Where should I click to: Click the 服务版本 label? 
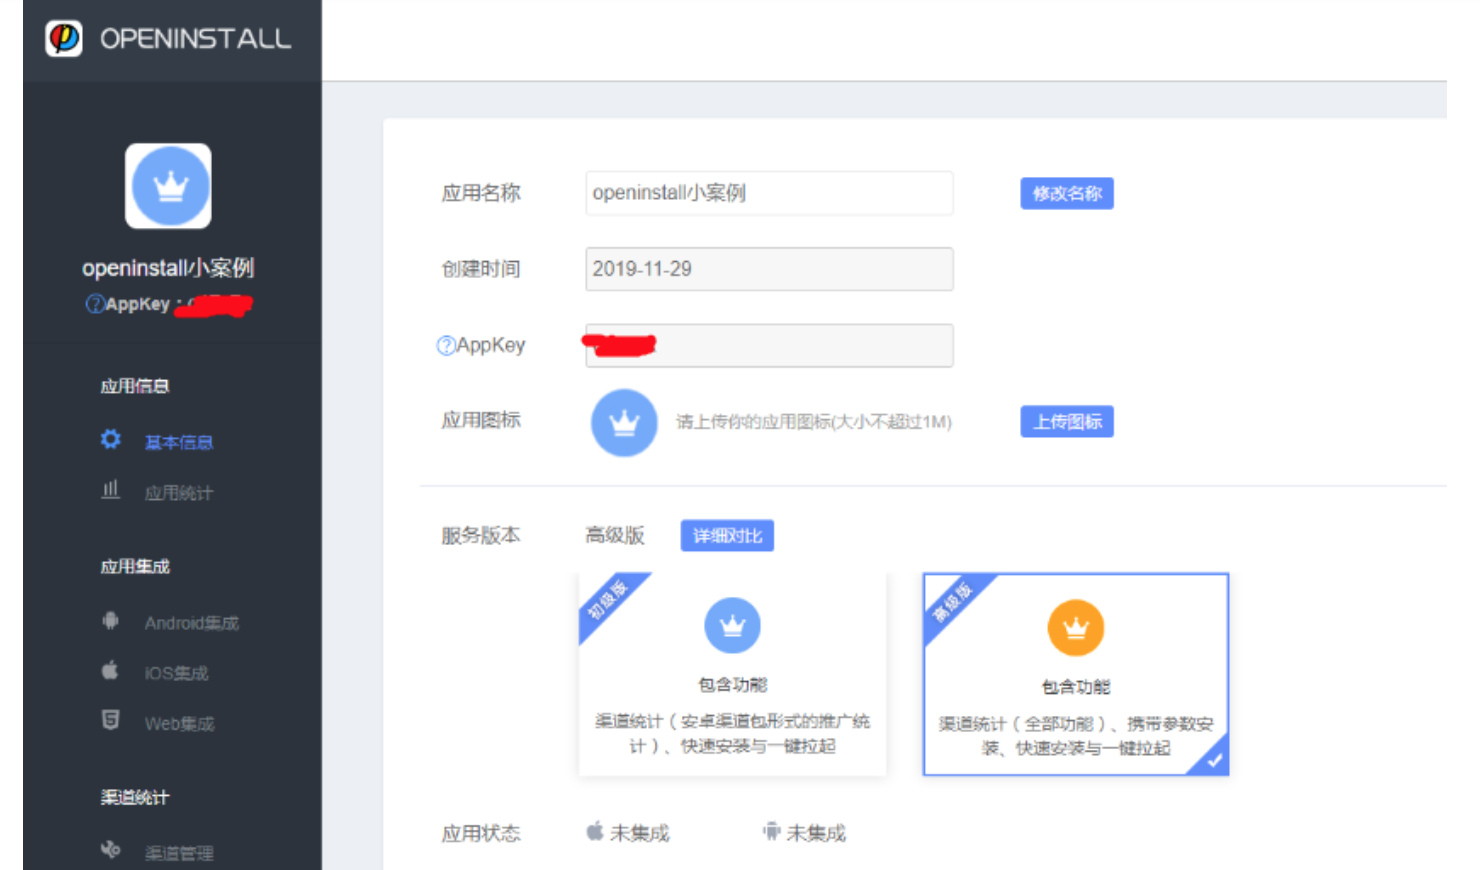[481, 535]
